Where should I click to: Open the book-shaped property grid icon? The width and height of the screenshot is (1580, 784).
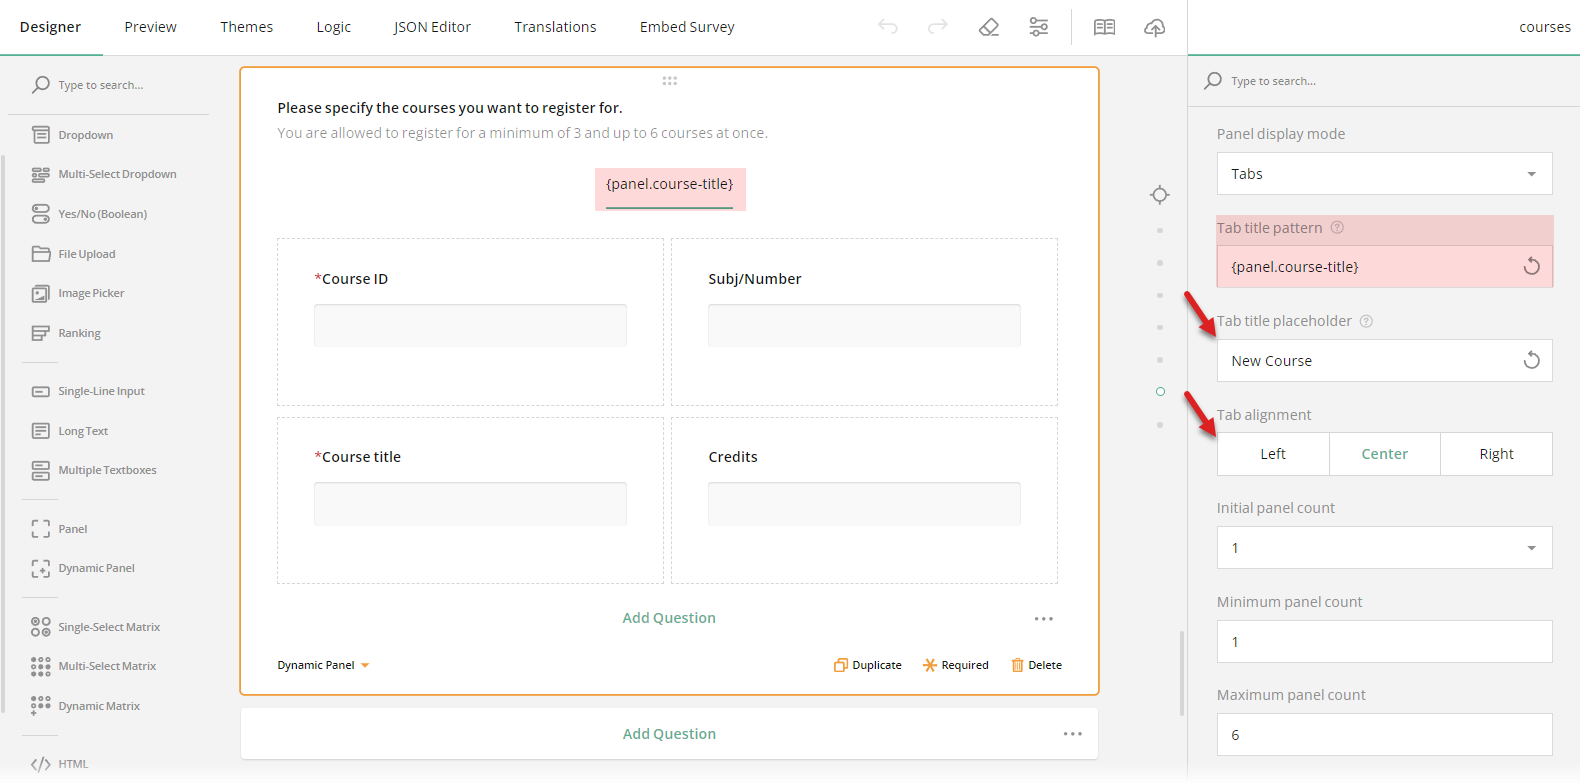pyautogui.click(x=1105, y=27)
